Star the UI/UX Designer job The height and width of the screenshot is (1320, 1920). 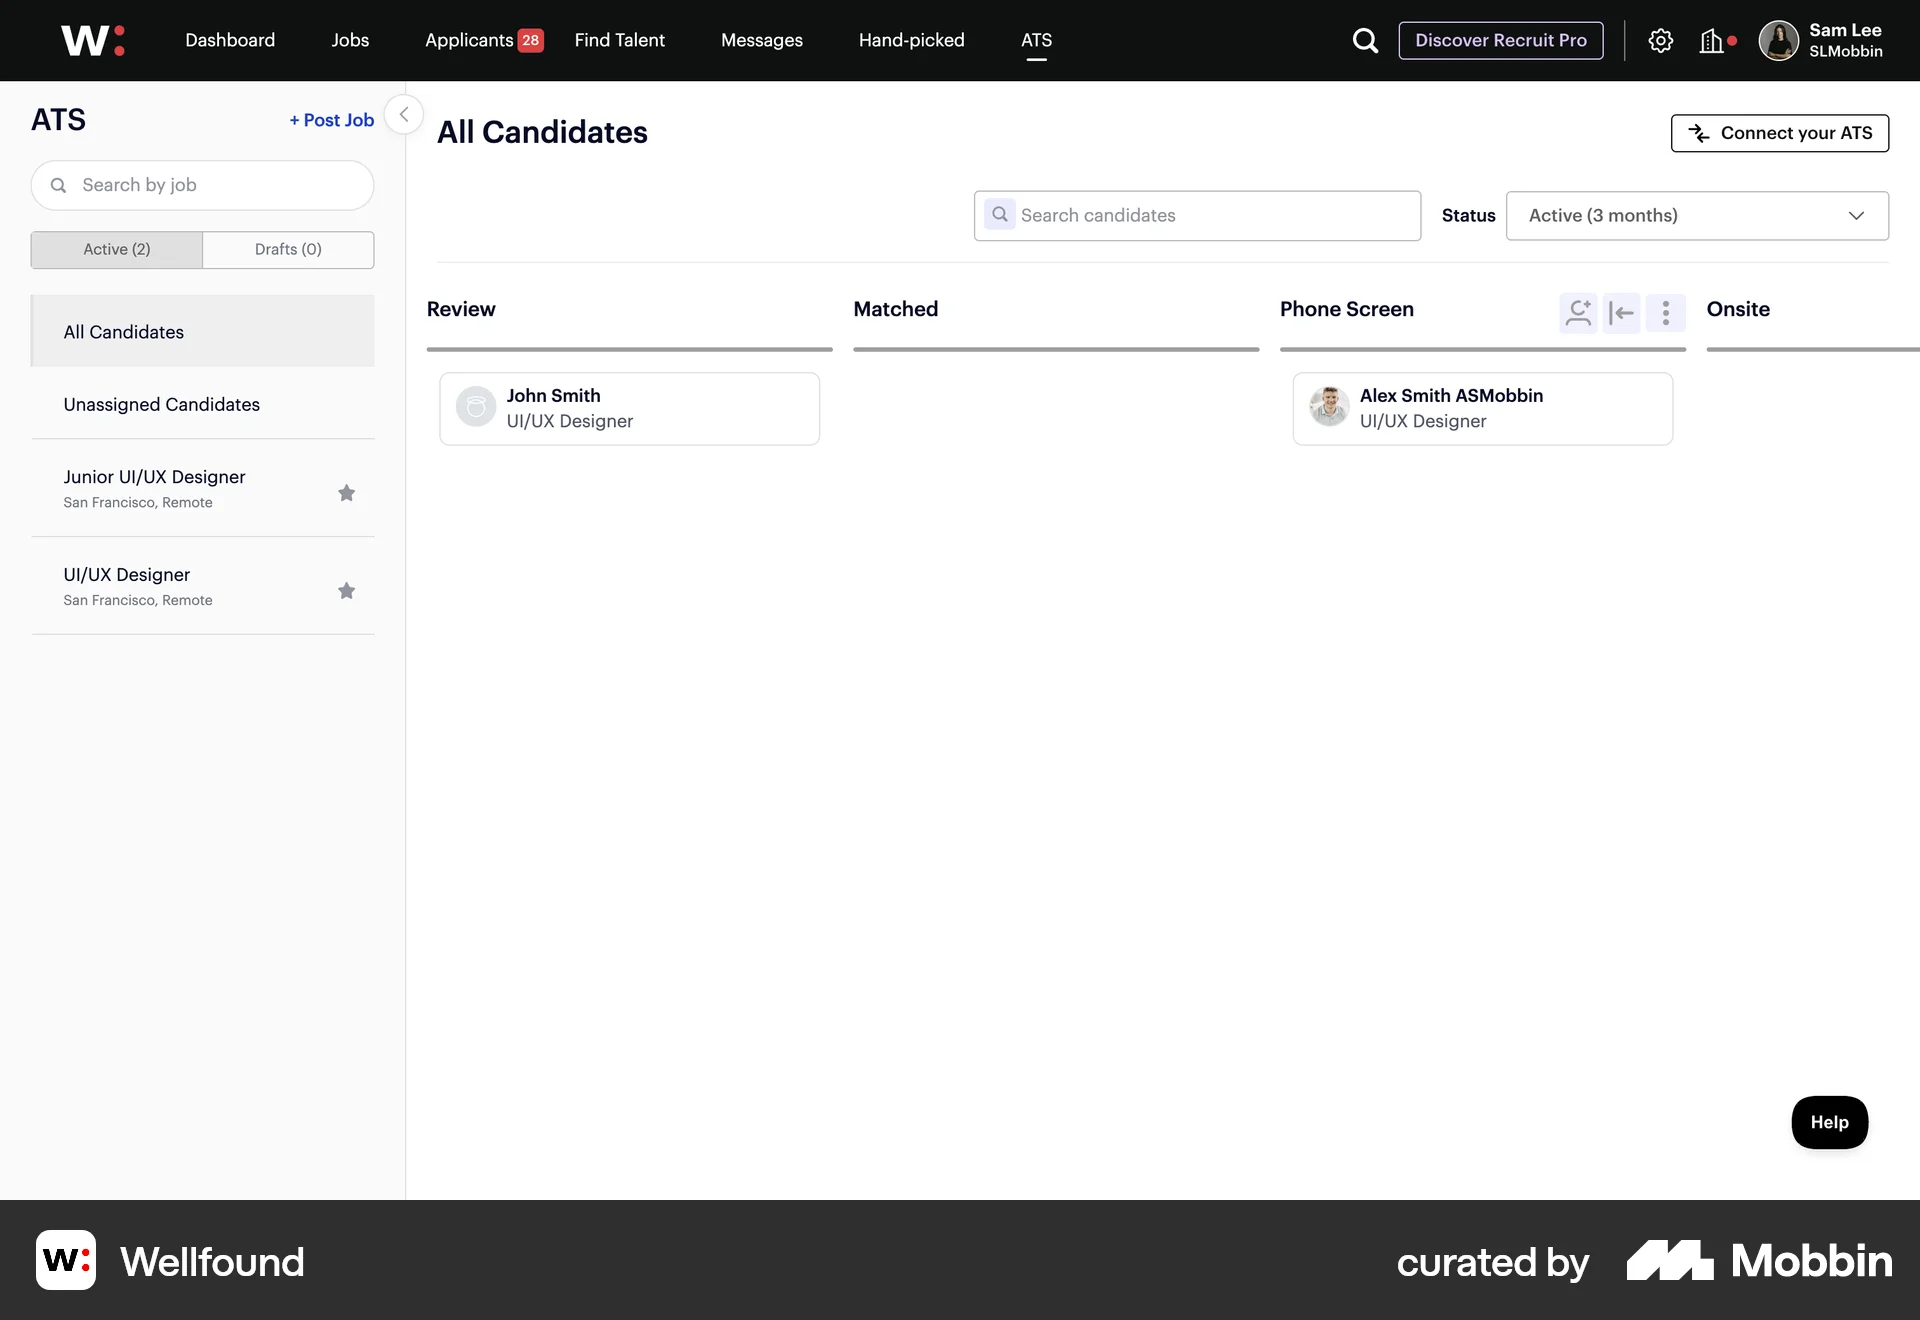(346, 591)
